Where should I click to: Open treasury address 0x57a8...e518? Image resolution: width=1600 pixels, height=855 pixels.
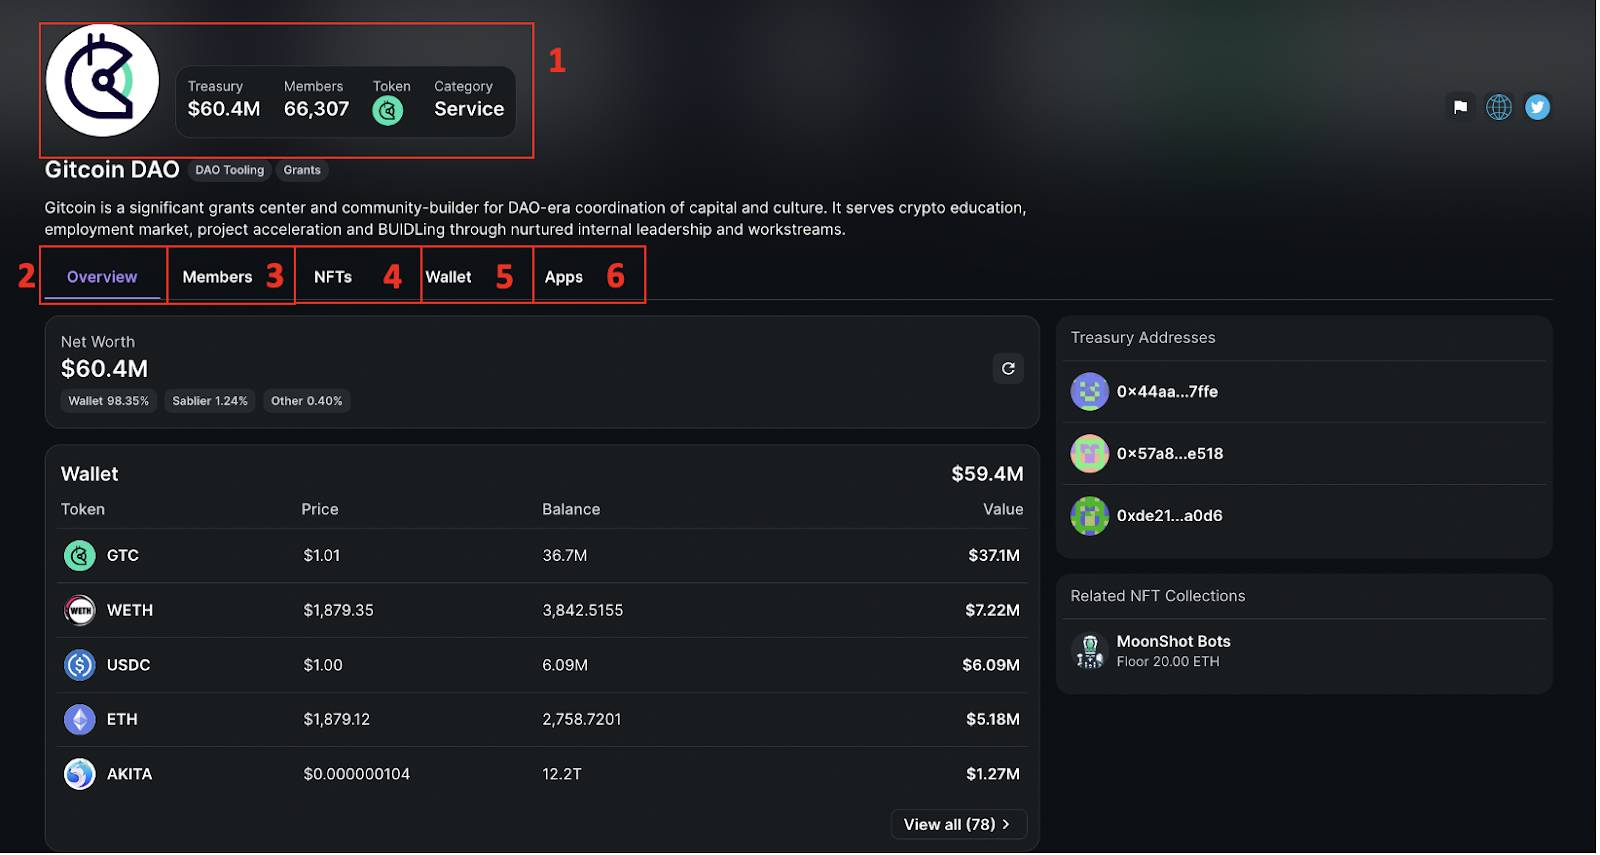click(x=1170, y=454)
